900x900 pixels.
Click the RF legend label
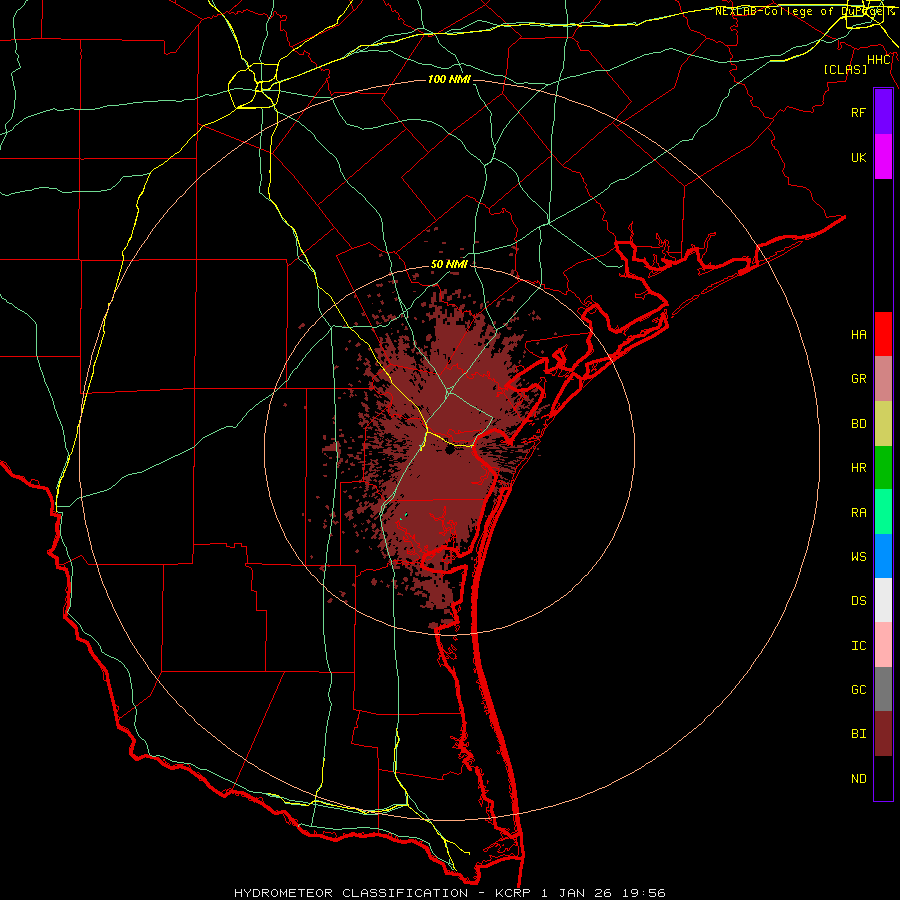[858, 112]
